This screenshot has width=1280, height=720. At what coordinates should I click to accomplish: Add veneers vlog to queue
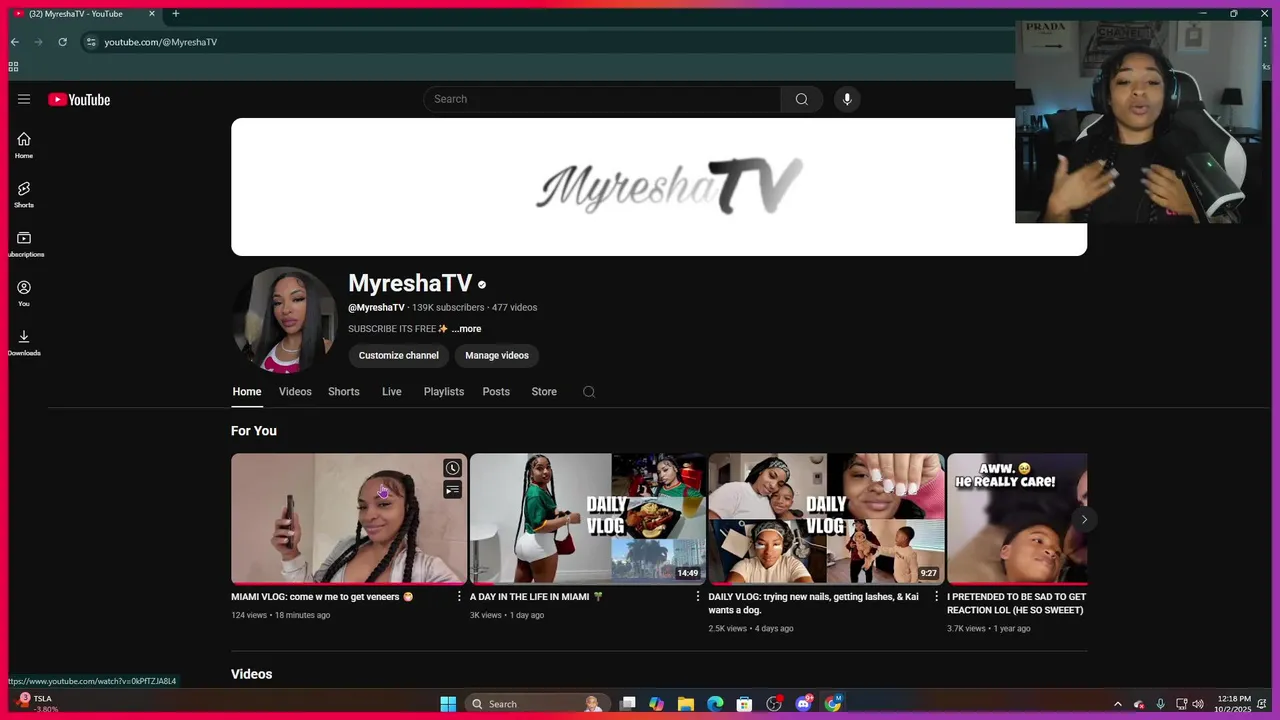click(453, 490)
